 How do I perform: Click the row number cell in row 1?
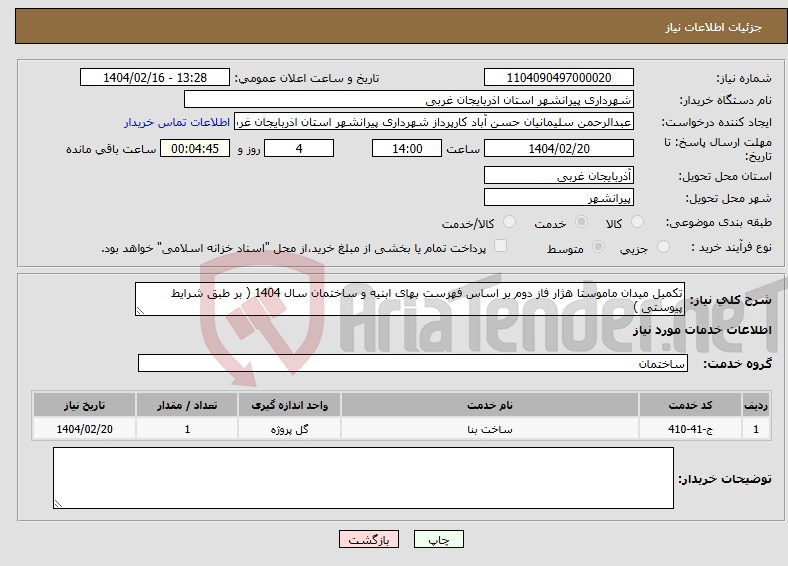pyautogui.click(x=756, y=429)
